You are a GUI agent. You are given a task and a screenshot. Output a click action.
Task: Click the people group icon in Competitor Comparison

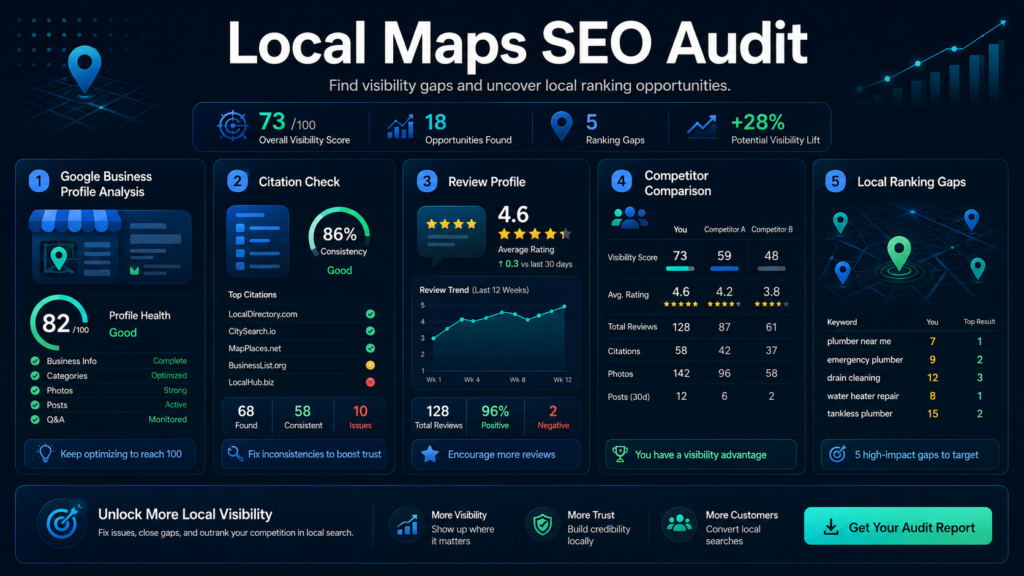630,217
